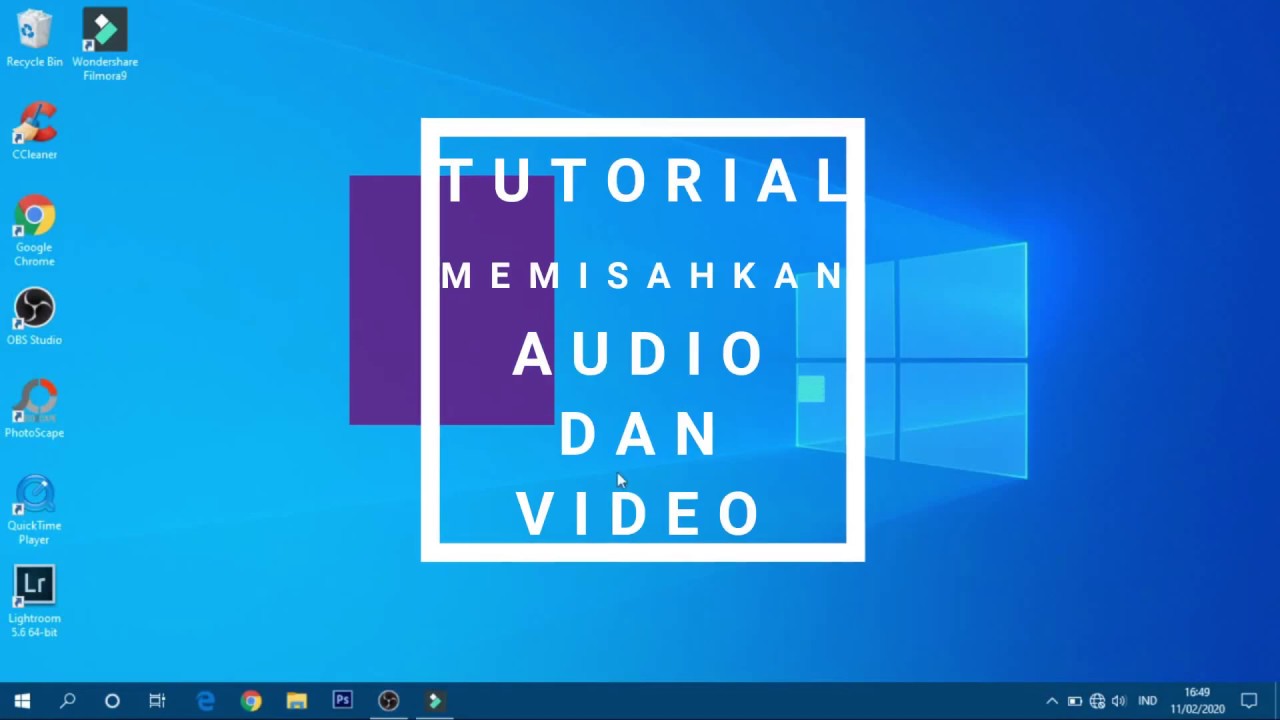The height and width of the screenshot is (720, 1280).
Task: Launch Microsoft Edge from taskbar
Action: click(205, 701)
